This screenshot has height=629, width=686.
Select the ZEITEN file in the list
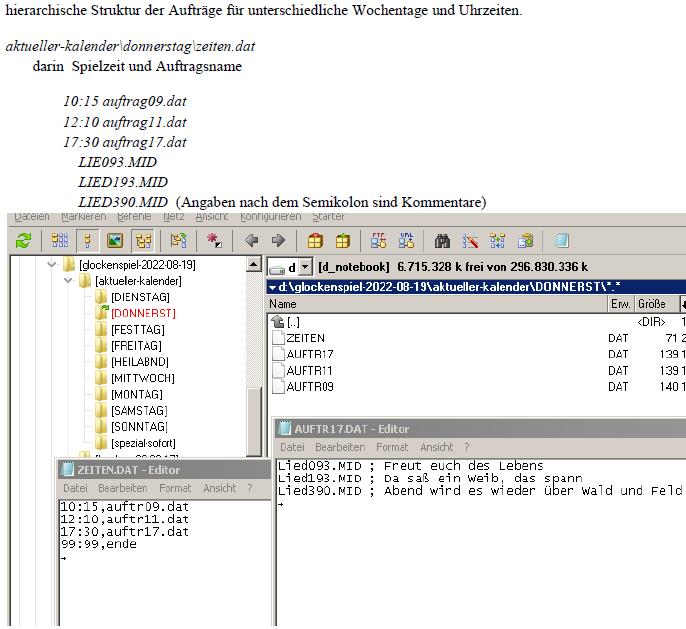tap(305, 338)
